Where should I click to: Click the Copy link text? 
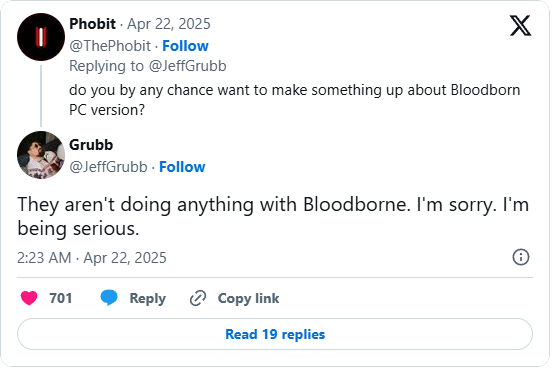pyautogui.click(x=248, y=299)
